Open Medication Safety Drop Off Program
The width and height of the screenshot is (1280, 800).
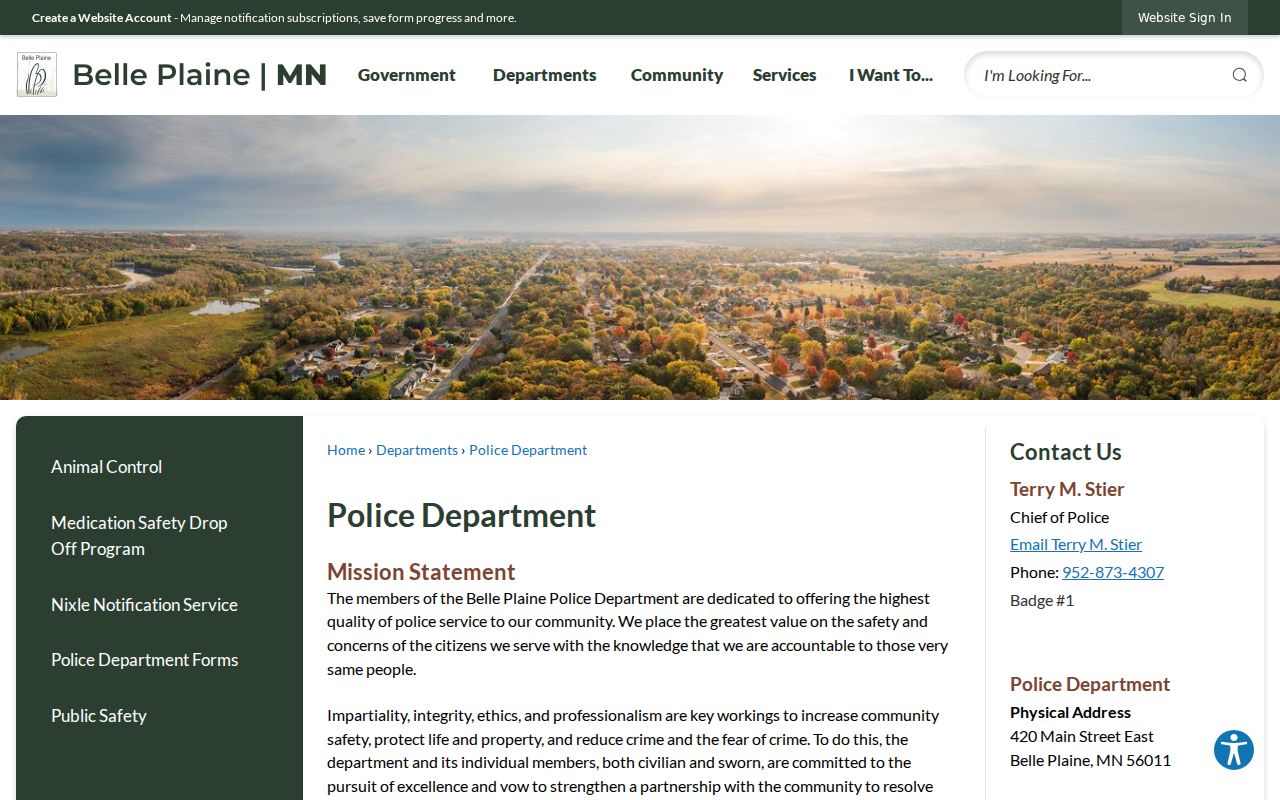pos(139,536)
